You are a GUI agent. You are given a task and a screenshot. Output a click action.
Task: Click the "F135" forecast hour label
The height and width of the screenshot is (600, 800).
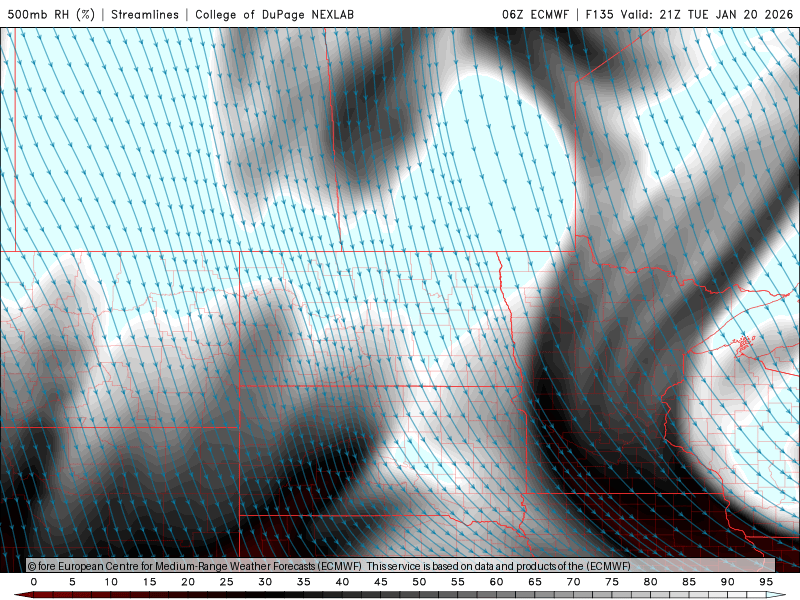pos(599,14)
